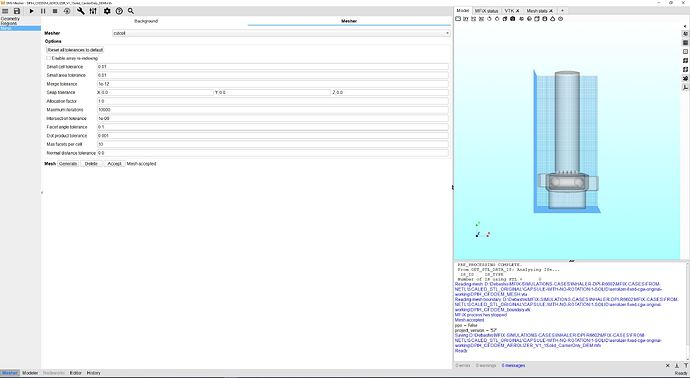Toggle the perspective cube icon

click(505, 19)
